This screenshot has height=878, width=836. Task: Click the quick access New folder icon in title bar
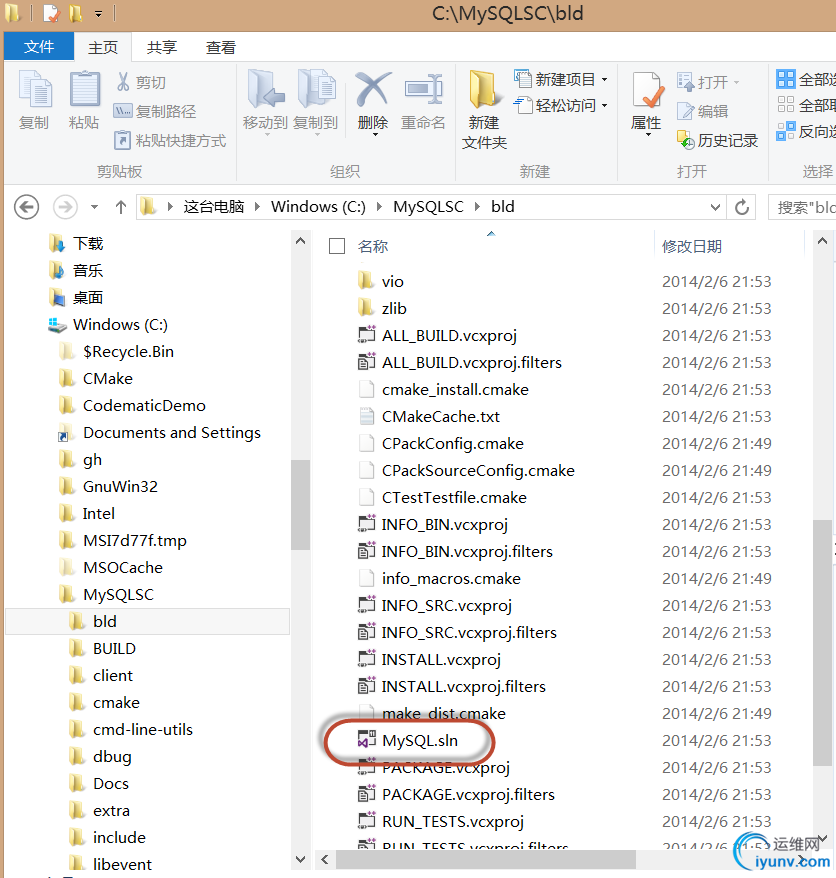pos(75,13)
